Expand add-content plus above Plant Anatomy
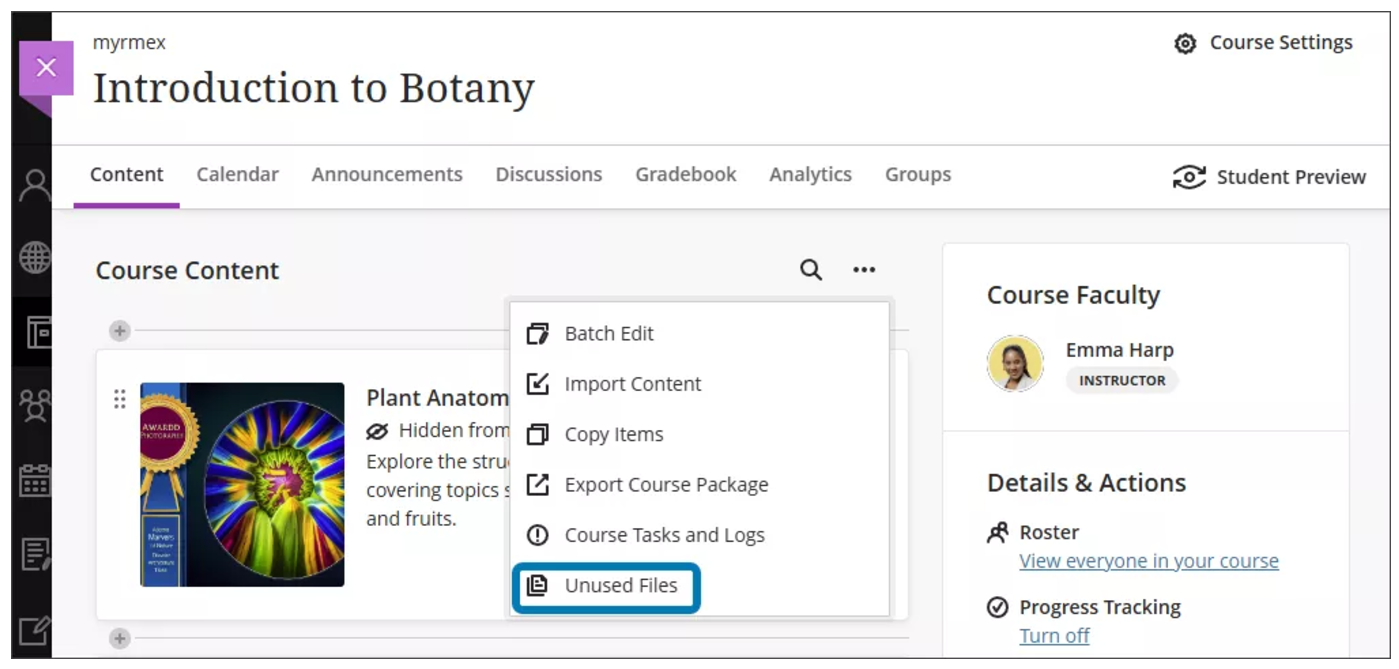Image resolution: width=1399 pixels, height=669 pixels. [x=120, y=331]
